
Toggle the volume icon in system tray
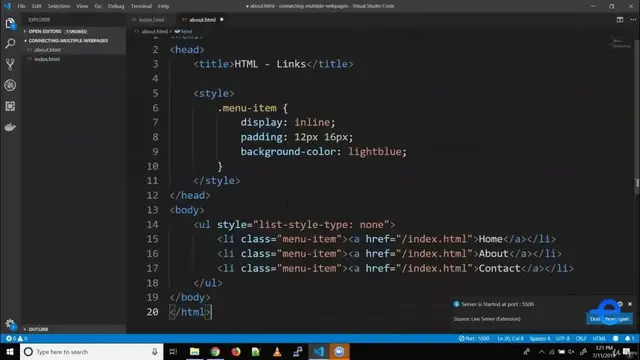[571, 351]
